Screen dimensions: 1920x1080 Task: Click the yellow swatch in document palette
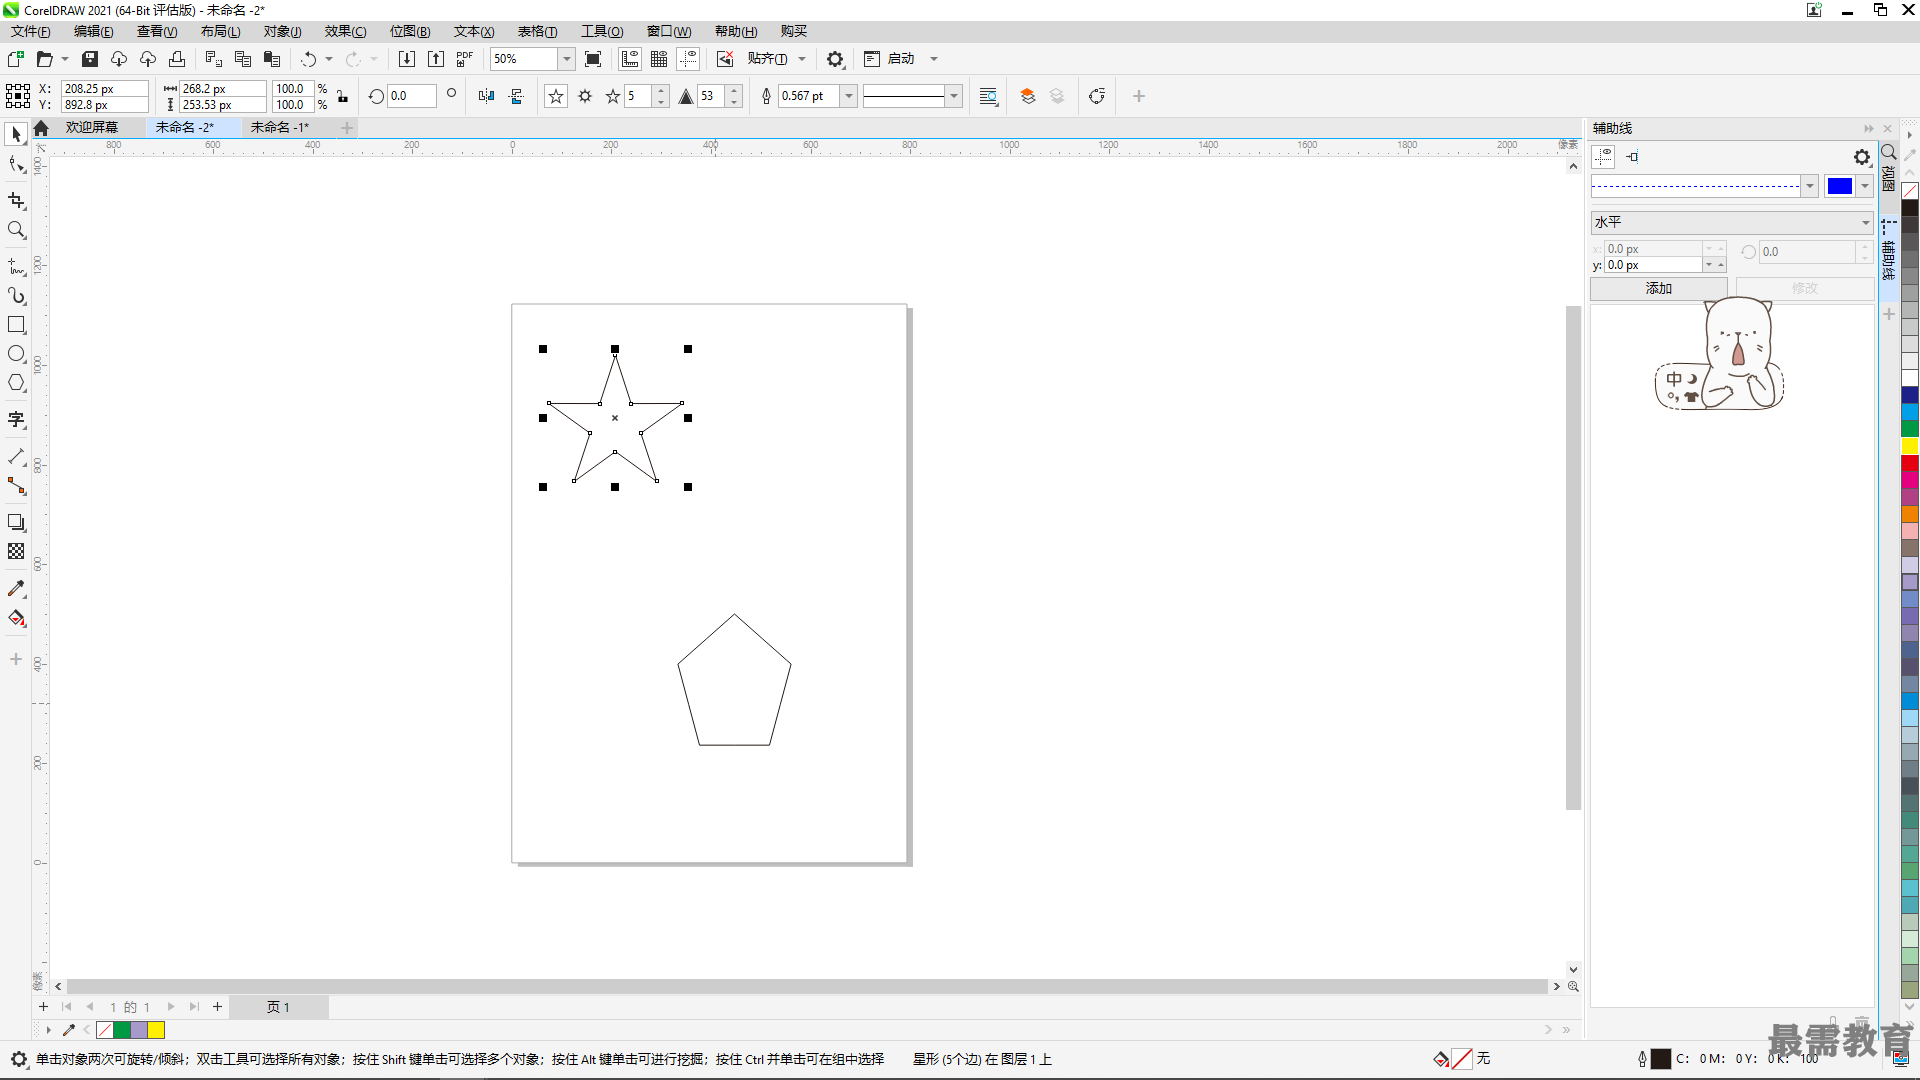(156, 1030)
